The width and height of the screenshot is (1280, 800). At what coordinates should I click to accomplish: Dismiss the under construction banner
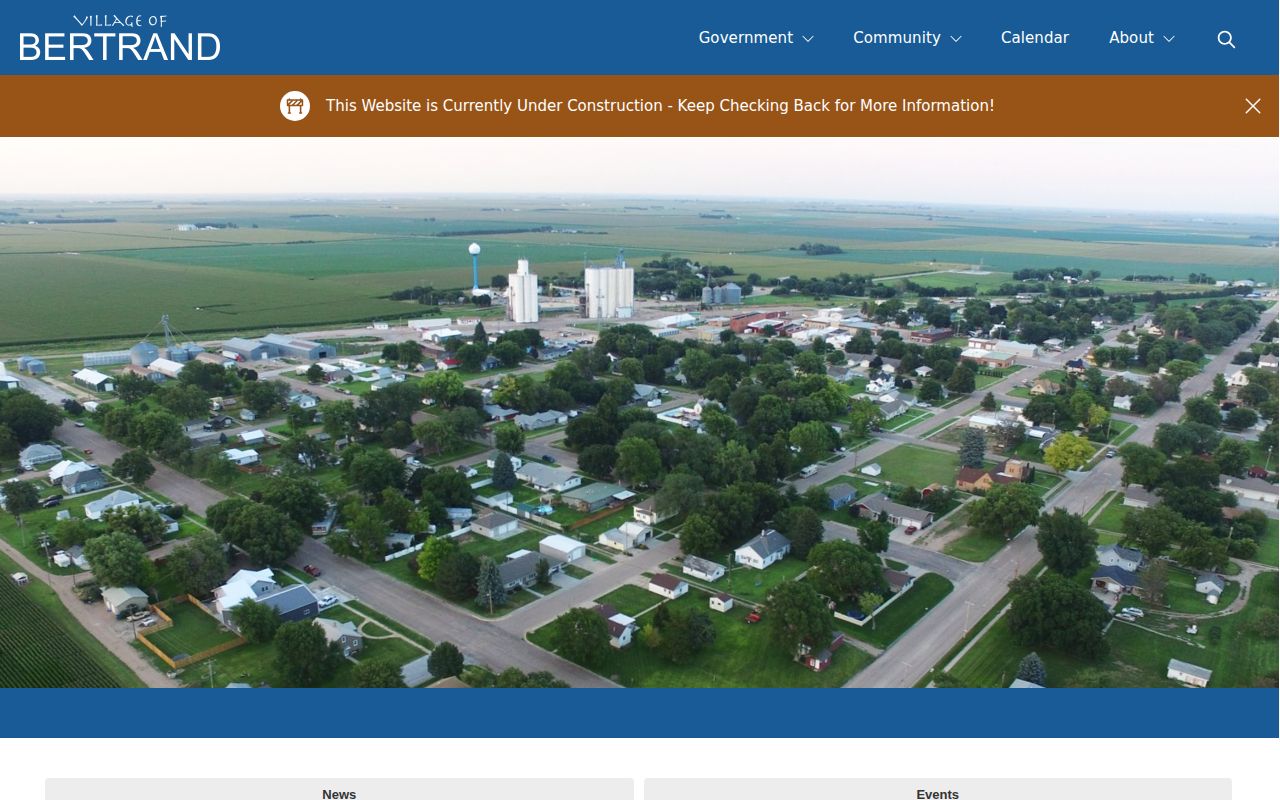(1253, 106)
